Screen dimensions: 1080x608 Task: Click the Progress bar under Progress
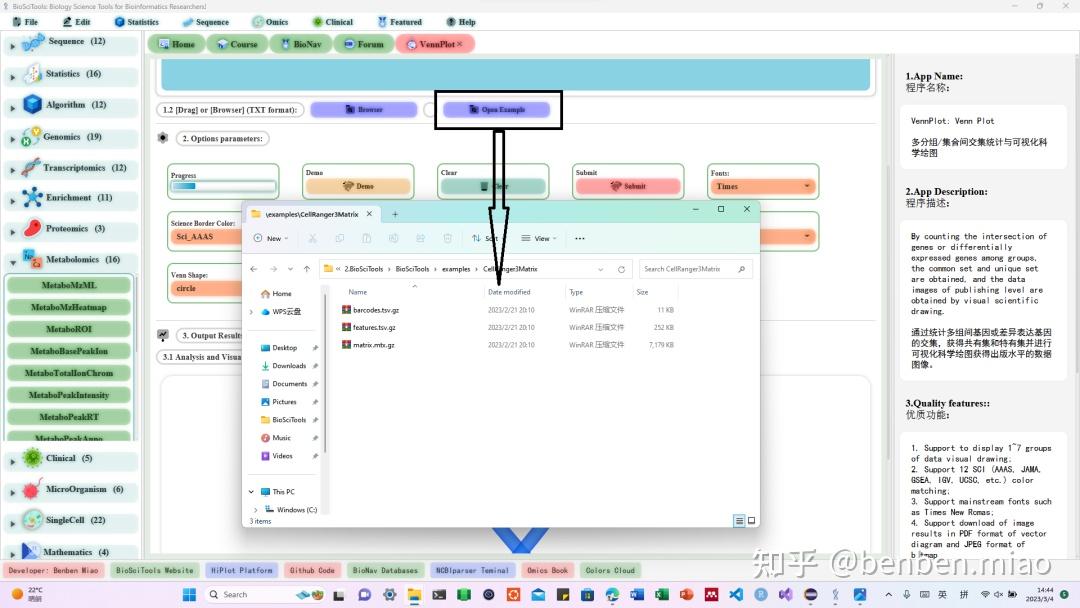click(223, 188)
